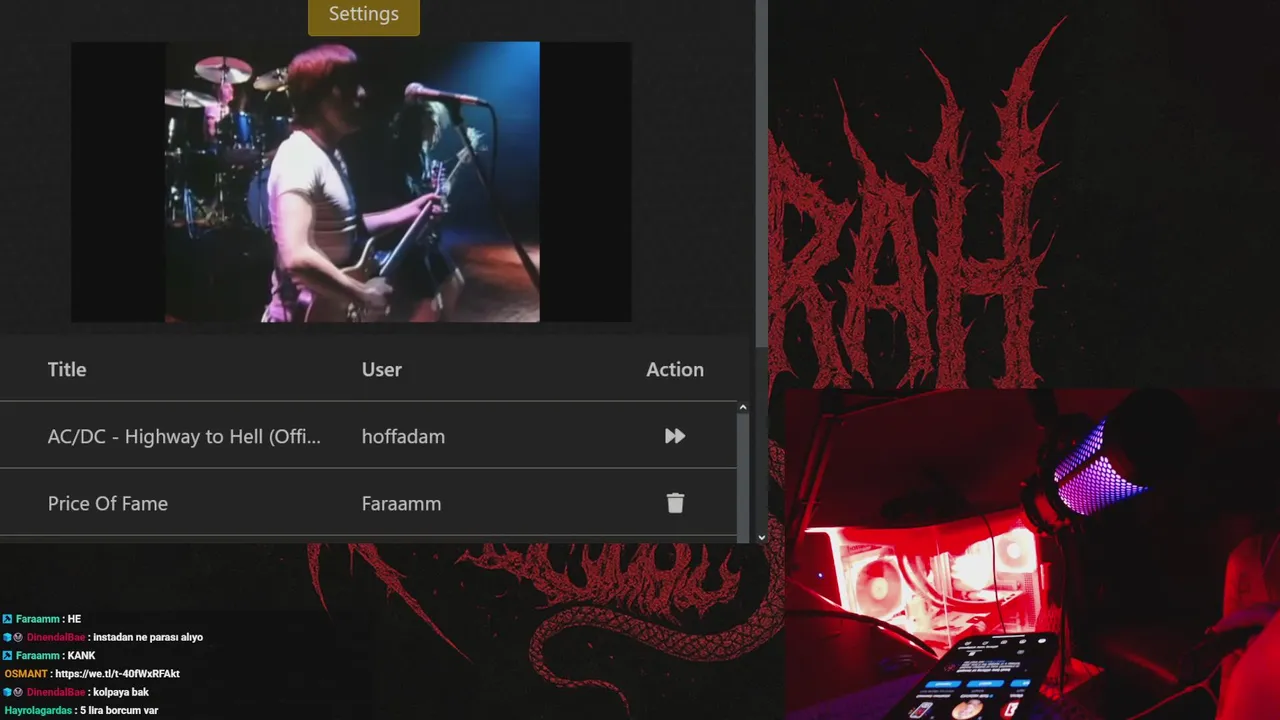
Task: Skip the AC/DC Highway to Hell song
Action: click(675, 436)
